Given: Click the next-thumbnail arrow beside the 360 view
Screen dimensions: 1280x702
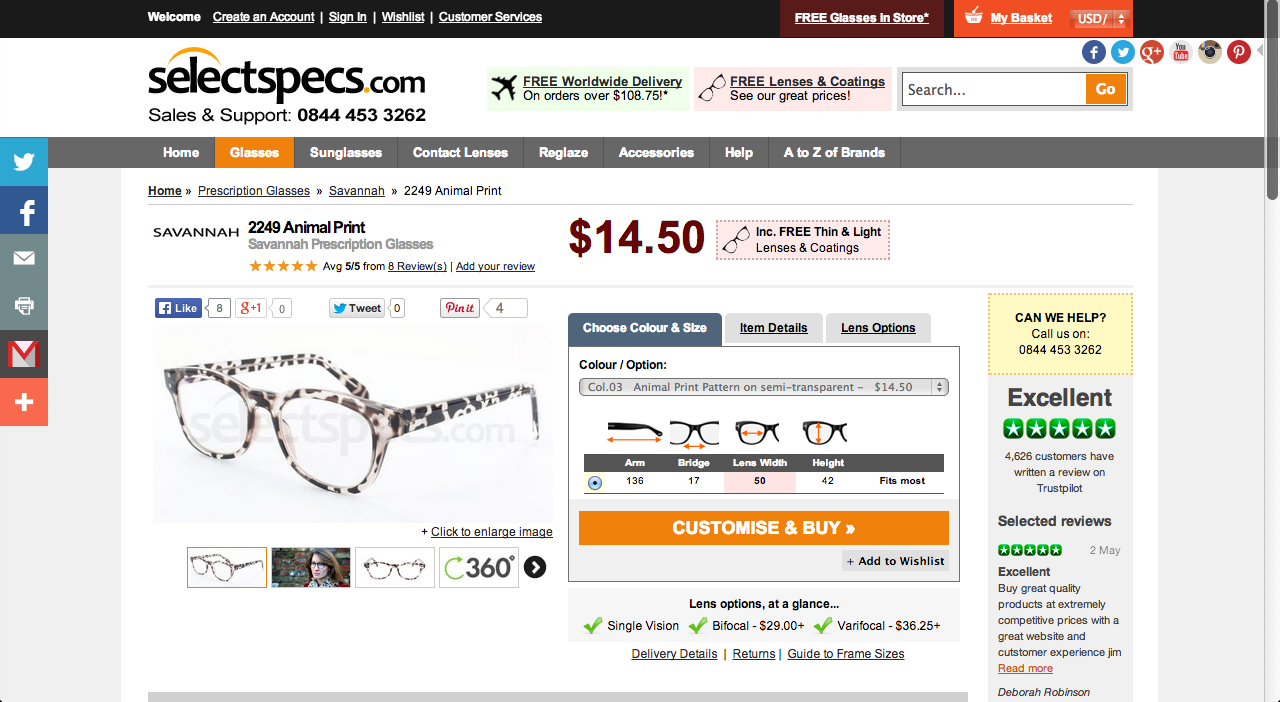Looking at the screenshot, I should [535, 567].
